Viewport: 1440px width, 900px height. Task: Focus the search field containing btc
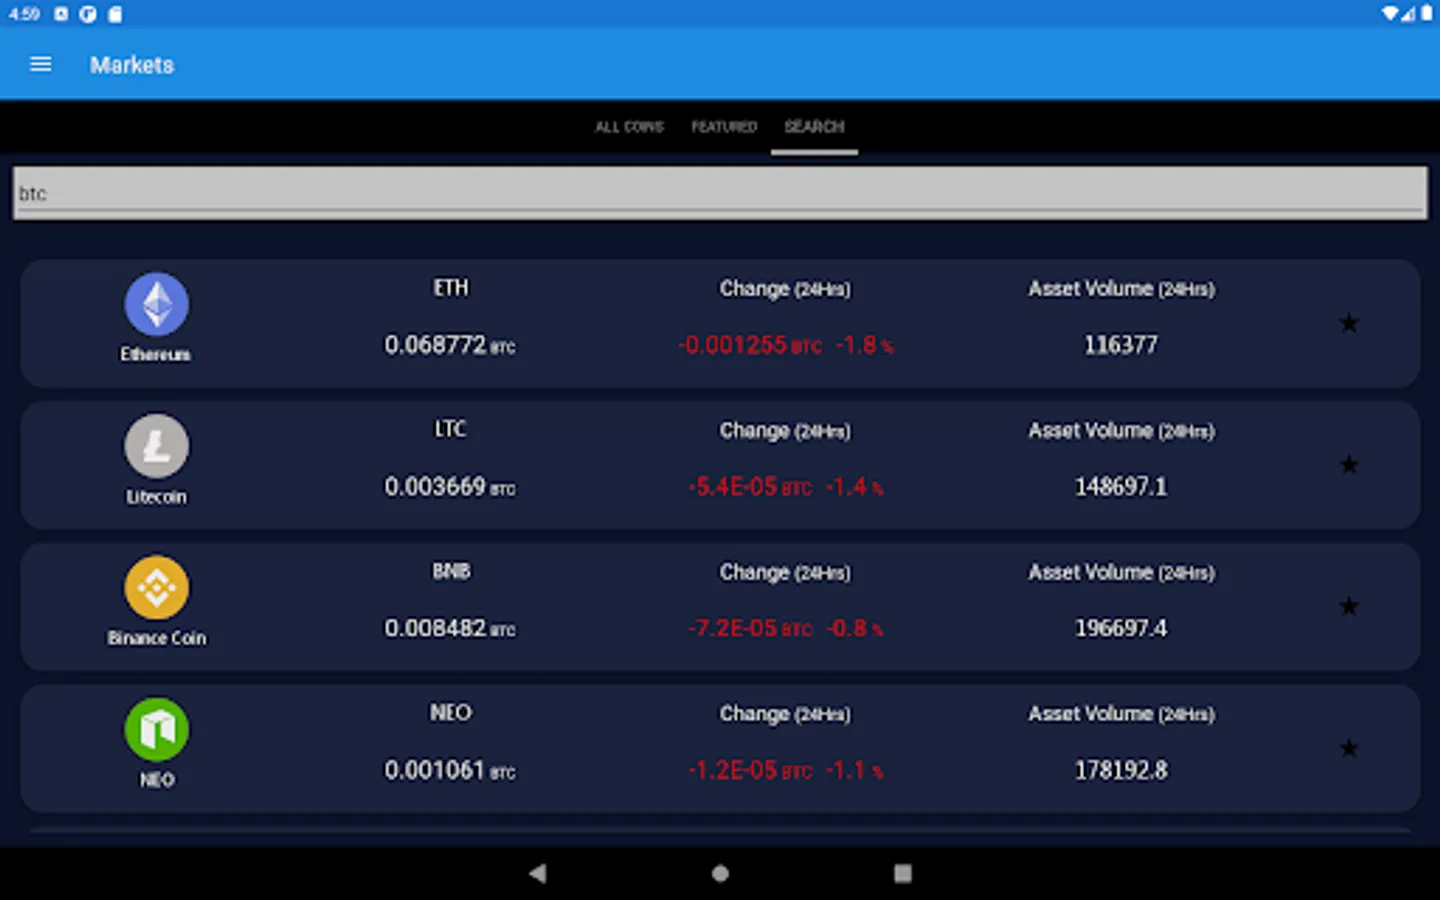click(720, 193)
